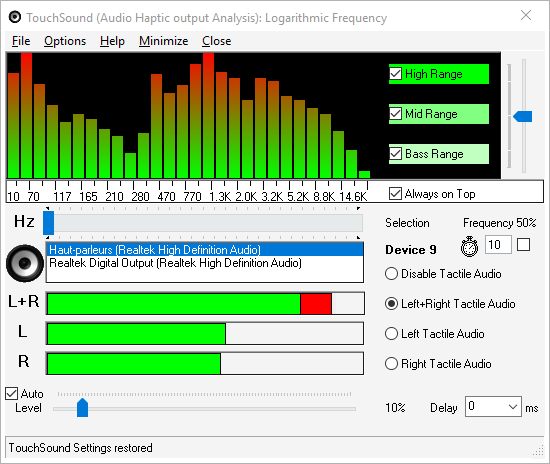The image size is (550, 464).
Task: Open the File menu
Action: click(21, 41)
